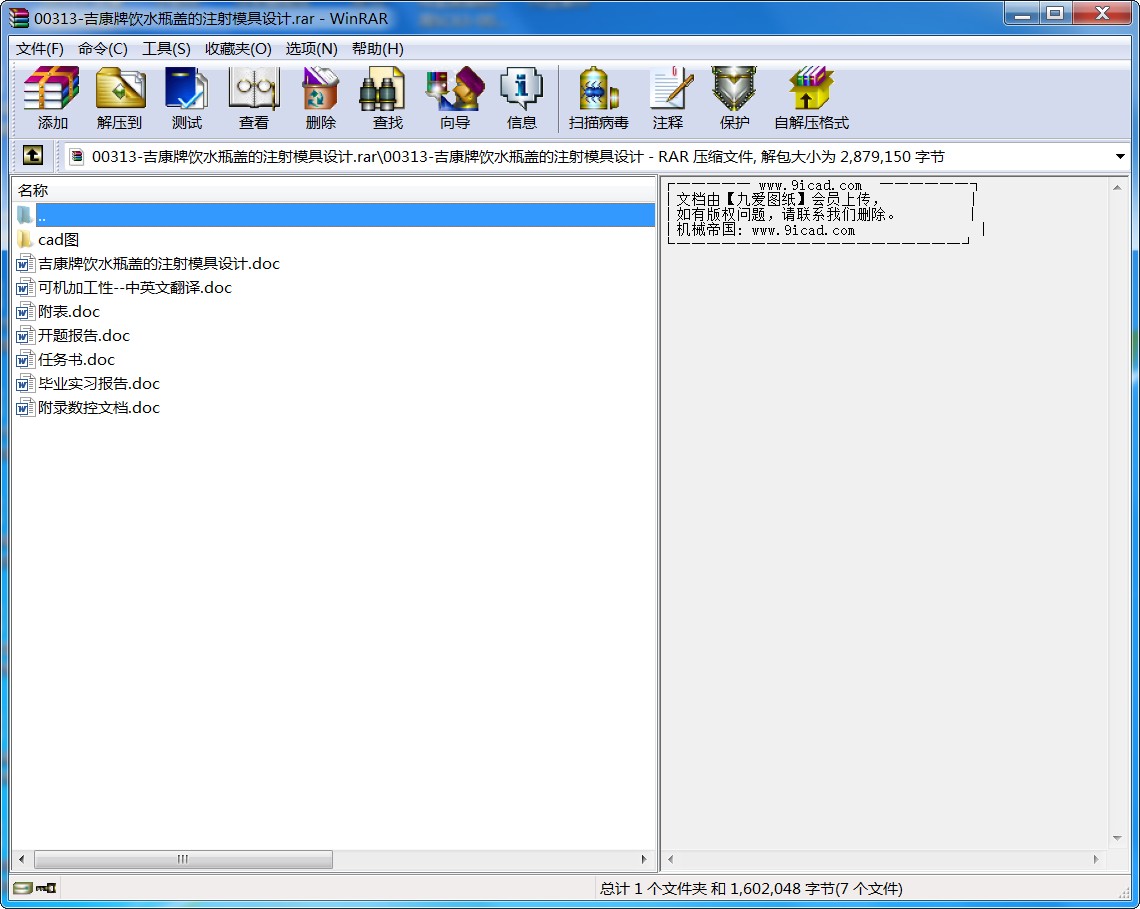This screenshot has height=909, width=1140.
Task: Select the 开题报告.doc file name
Action: pos(84,335)
